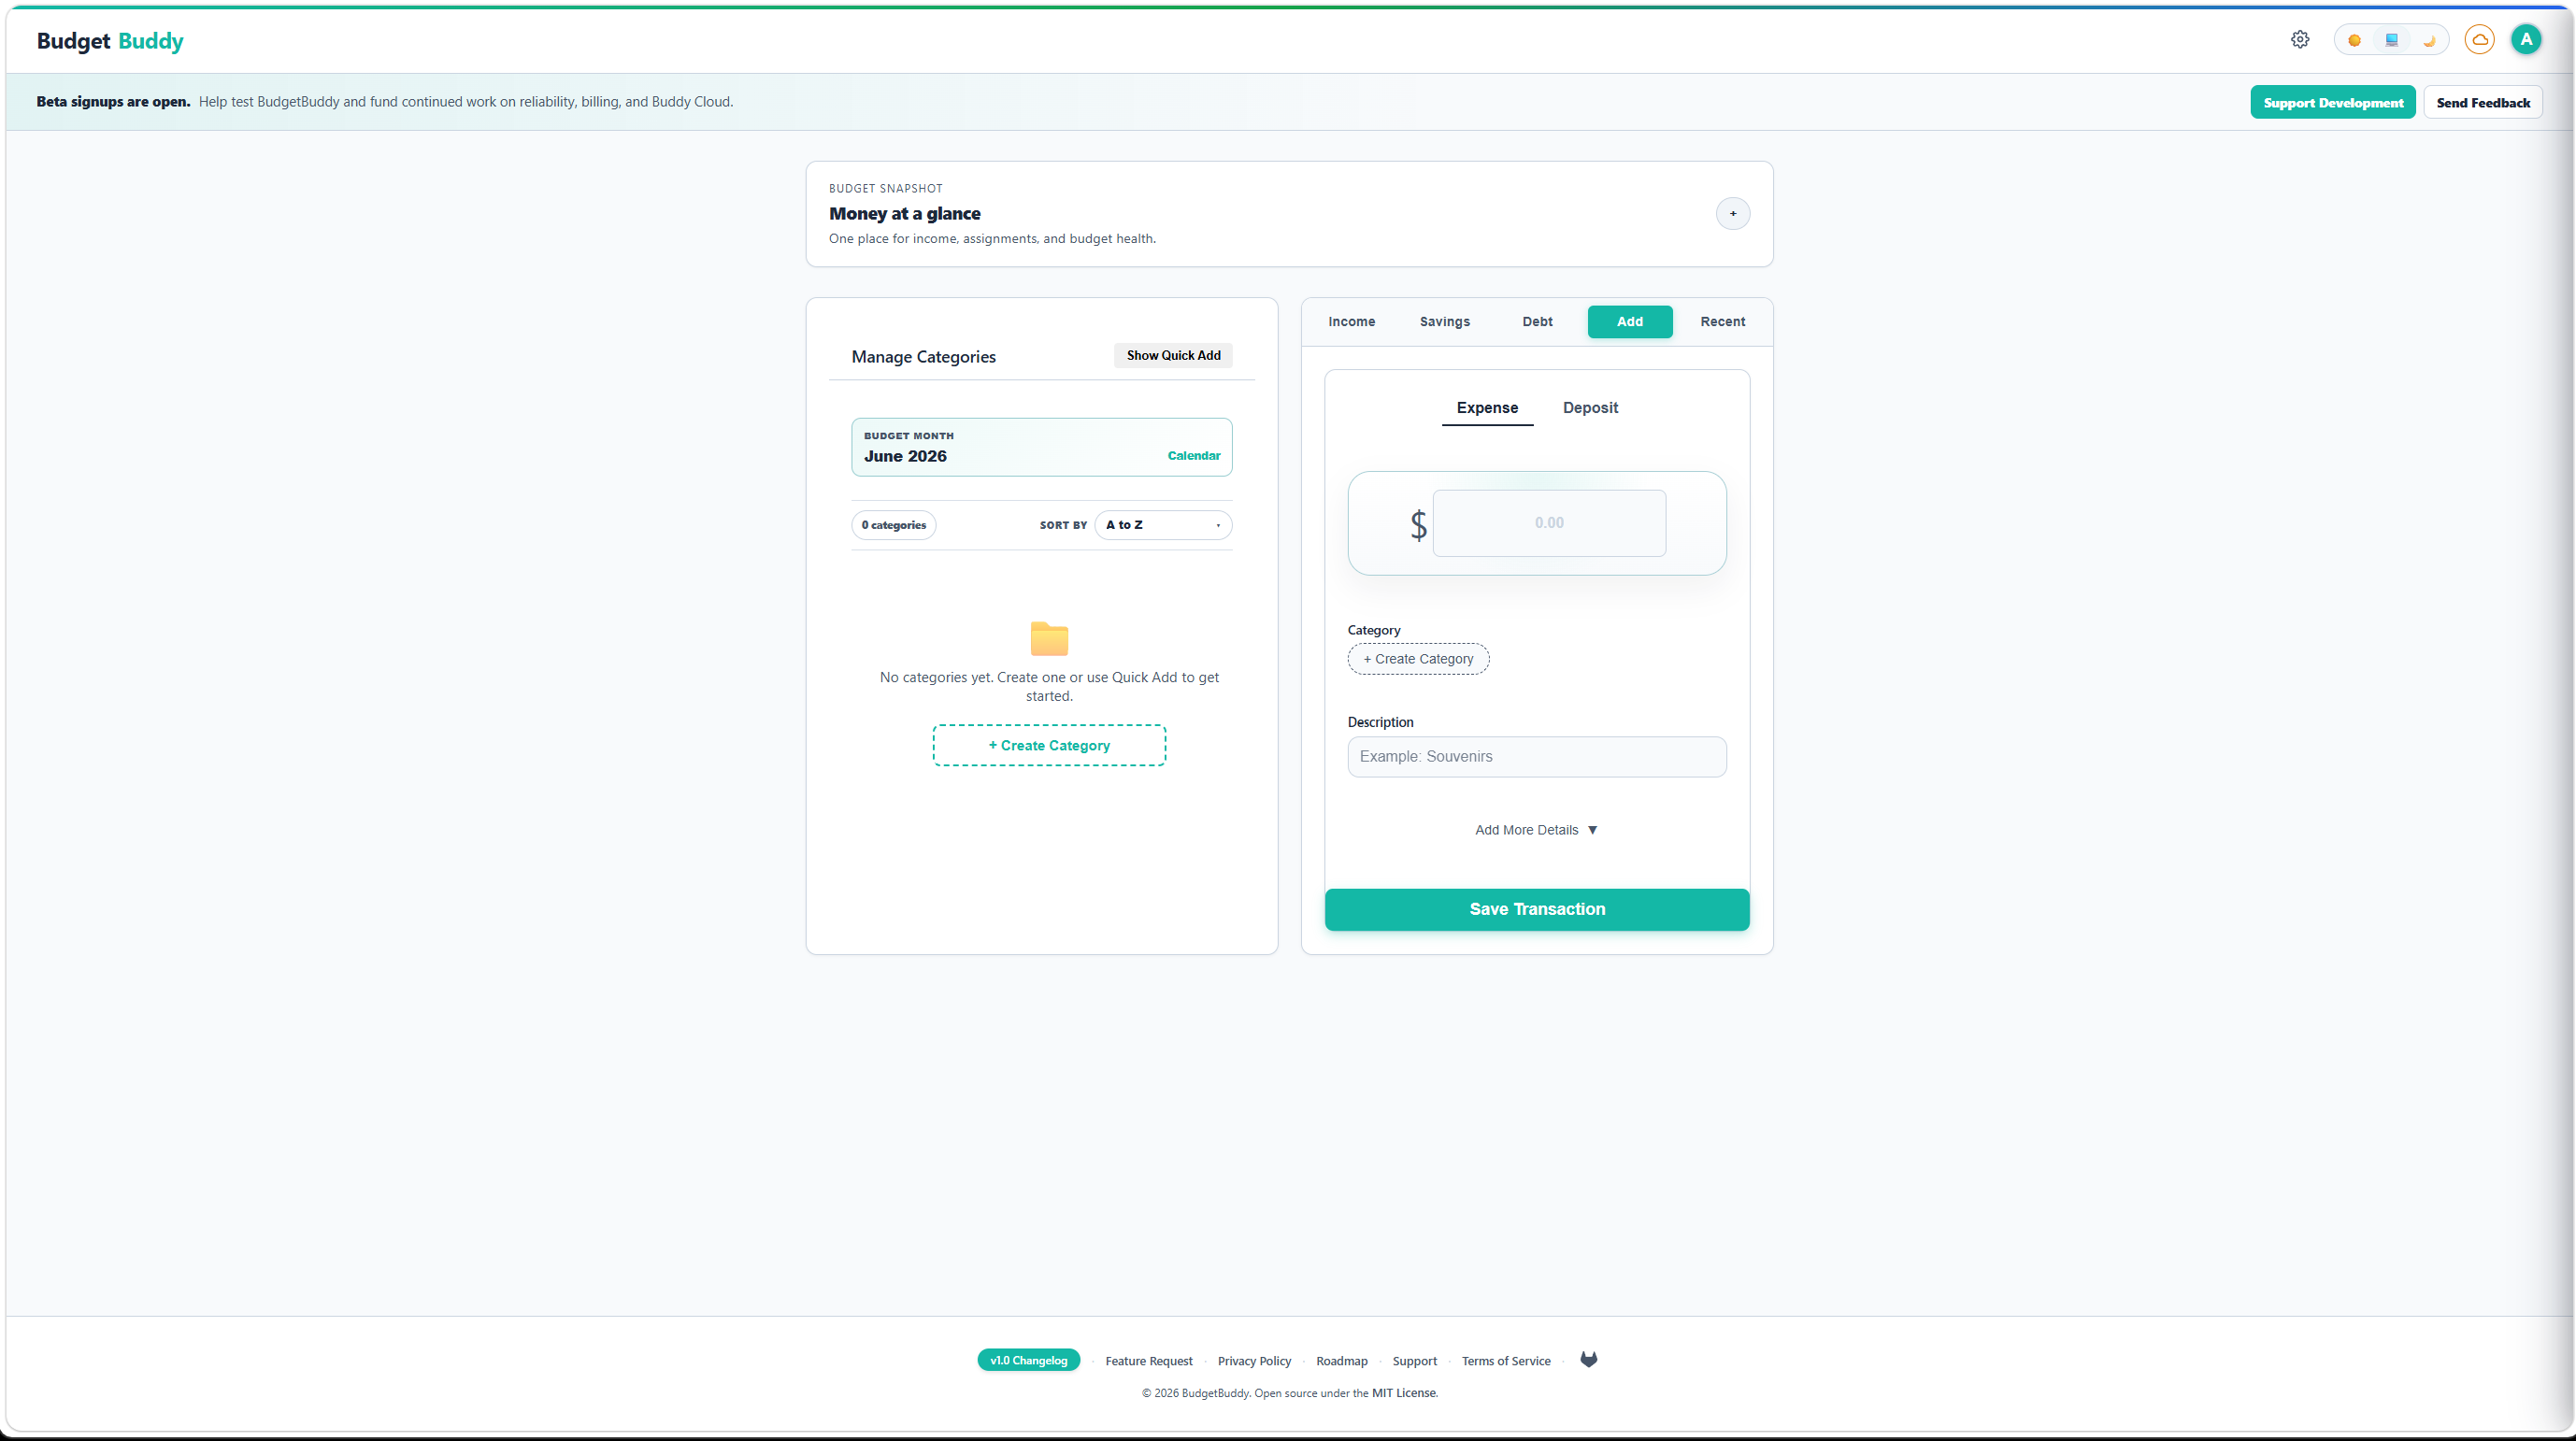Open the Support footer link
2576x1441 pixels.
(1414, 1362)
